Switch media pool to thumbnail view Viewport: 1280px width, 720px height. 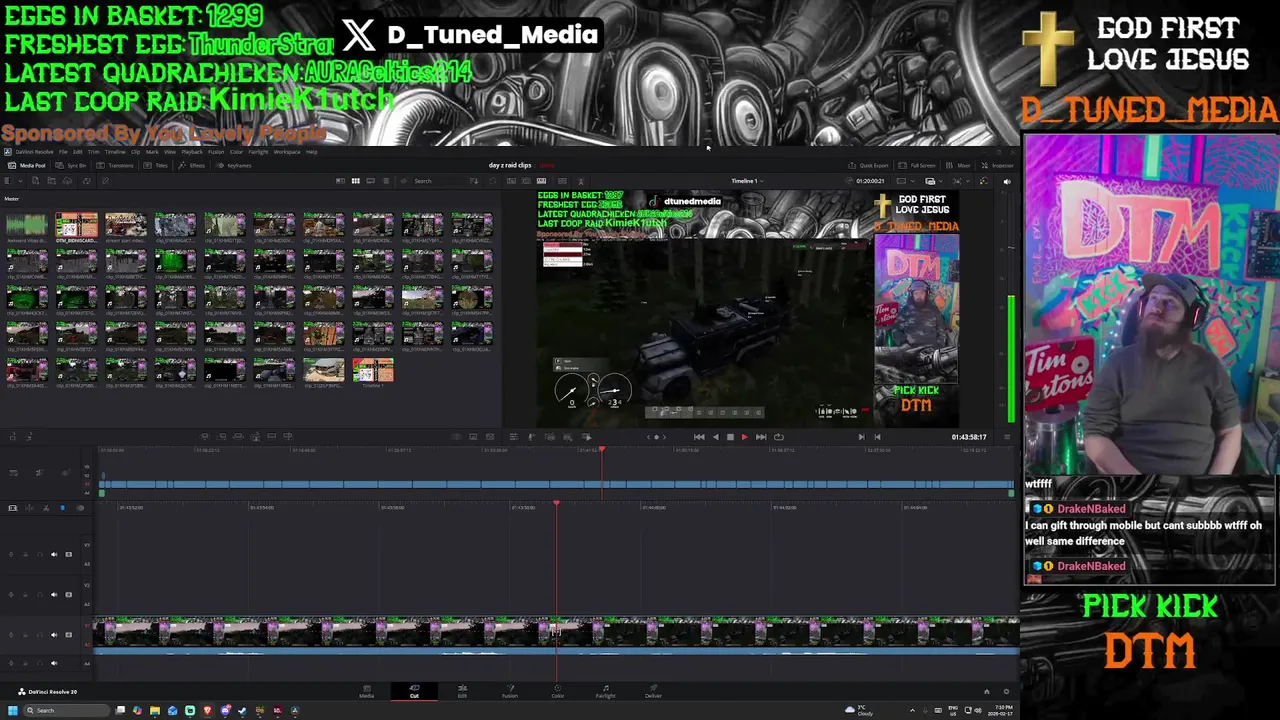pyautogui.click(x=355, y=181)
